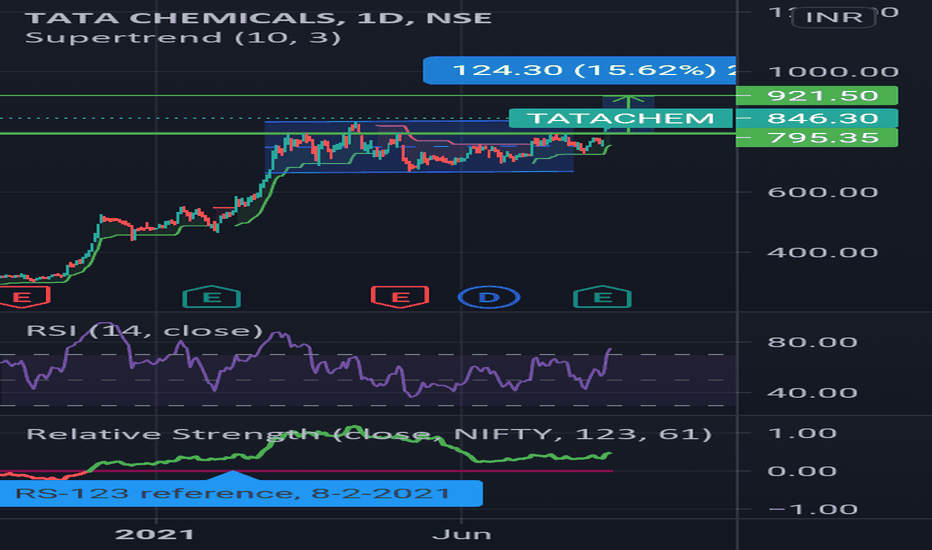Image resolution: width=932 pixels, height=550 pixels.
Task: Click the 124.30 (15.62%) measurement label
Action: (580, 70)
